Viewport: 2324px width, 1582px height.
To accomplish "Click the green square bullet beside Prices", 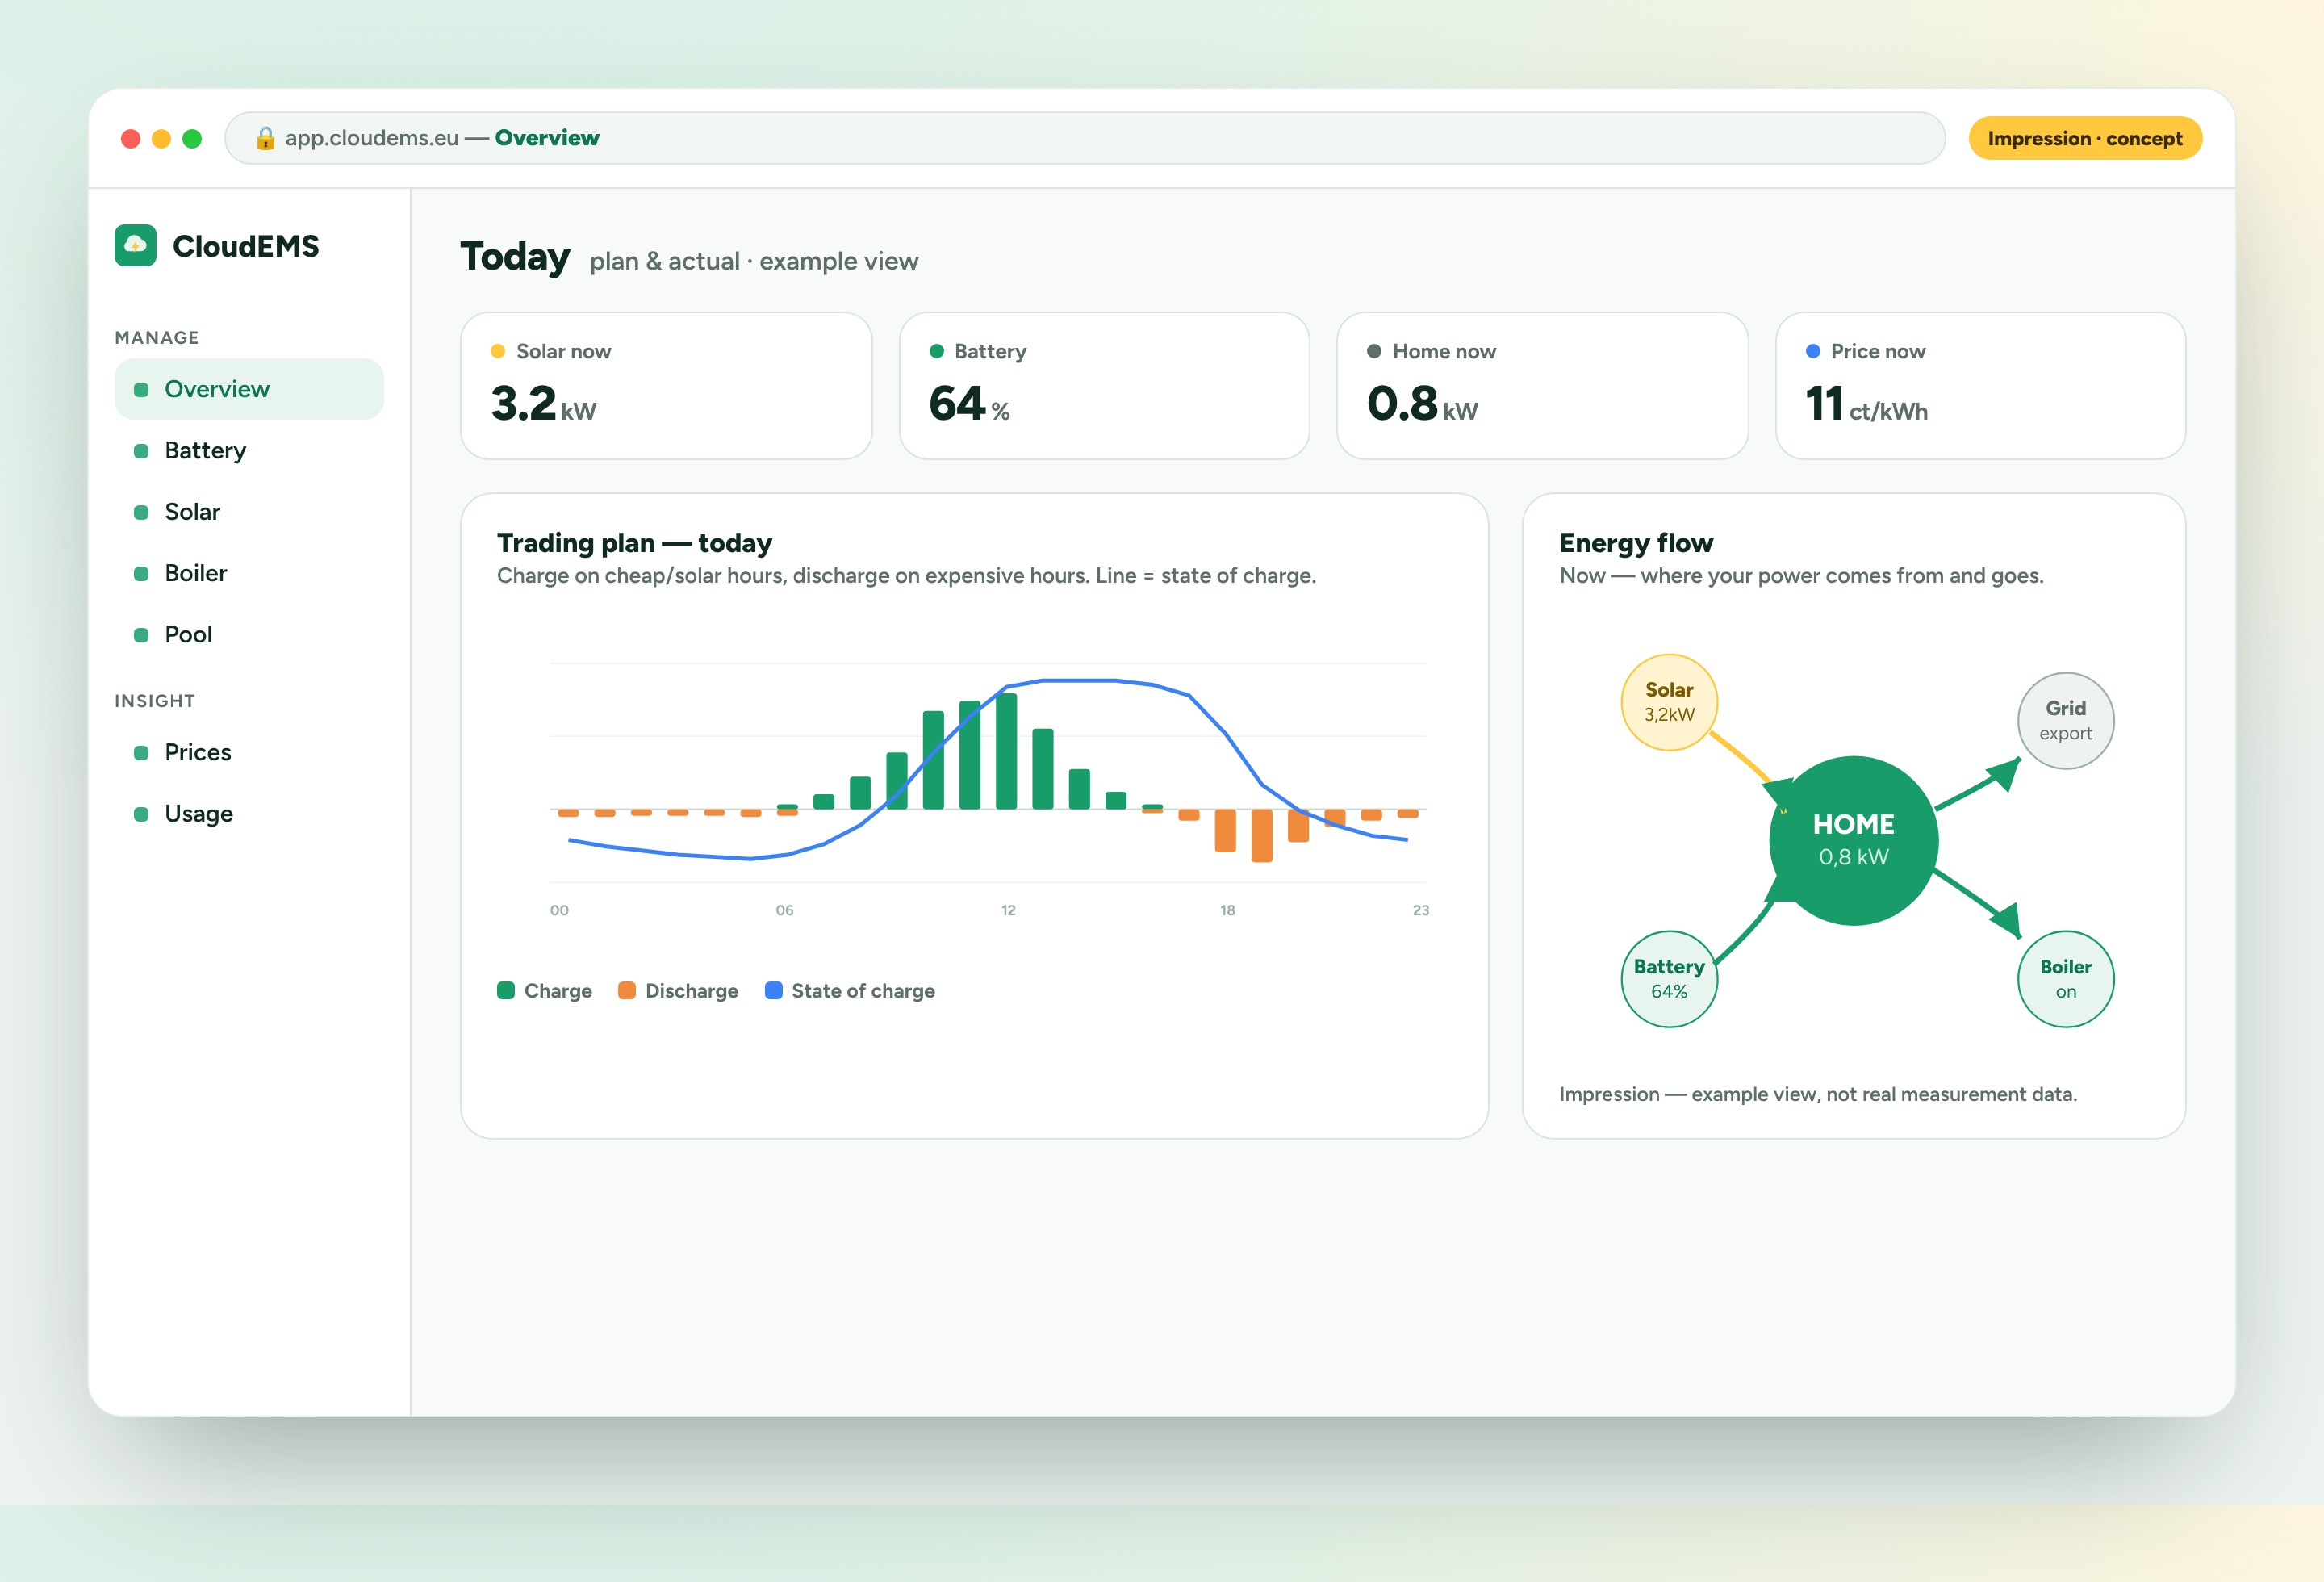I will click(x=141, y=752).
